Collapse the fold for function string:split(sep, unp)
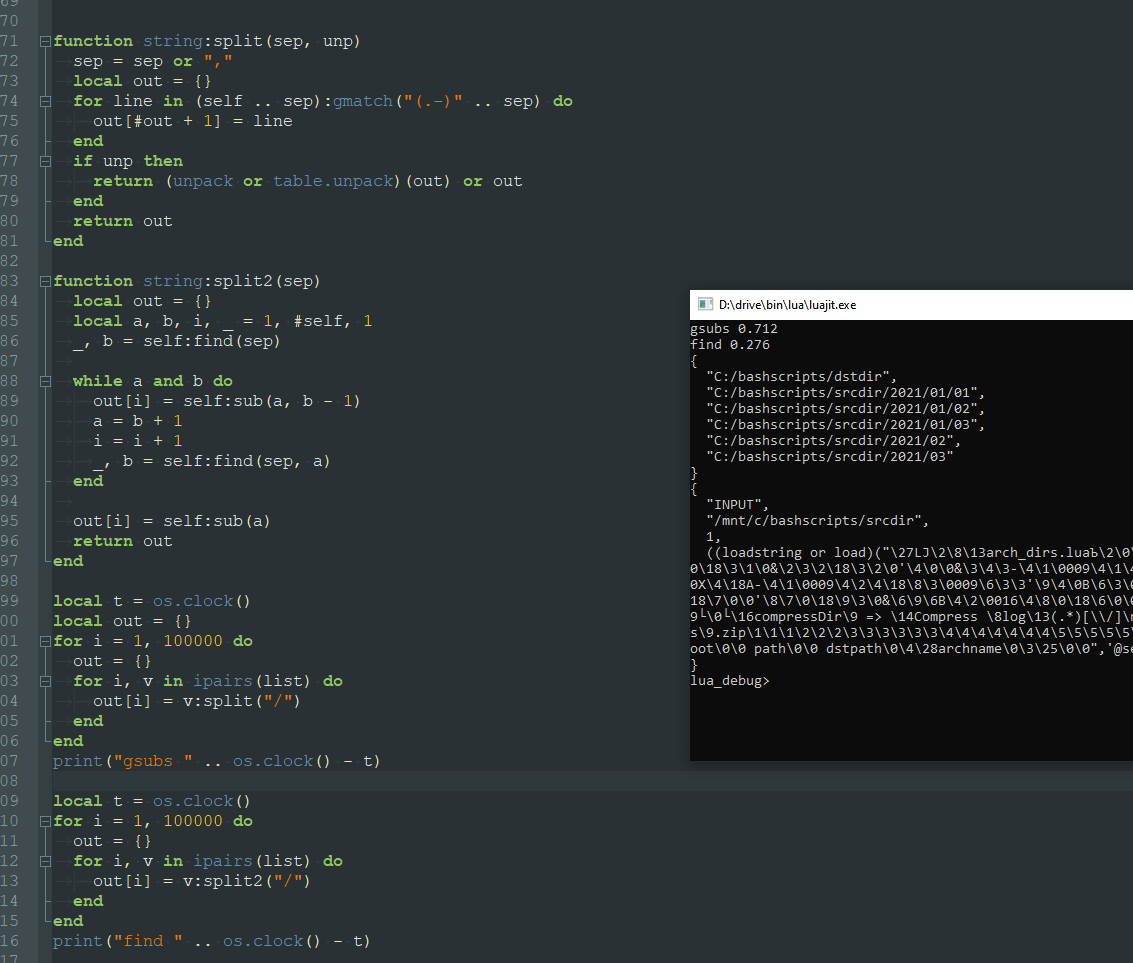 [x=45, y=41]
